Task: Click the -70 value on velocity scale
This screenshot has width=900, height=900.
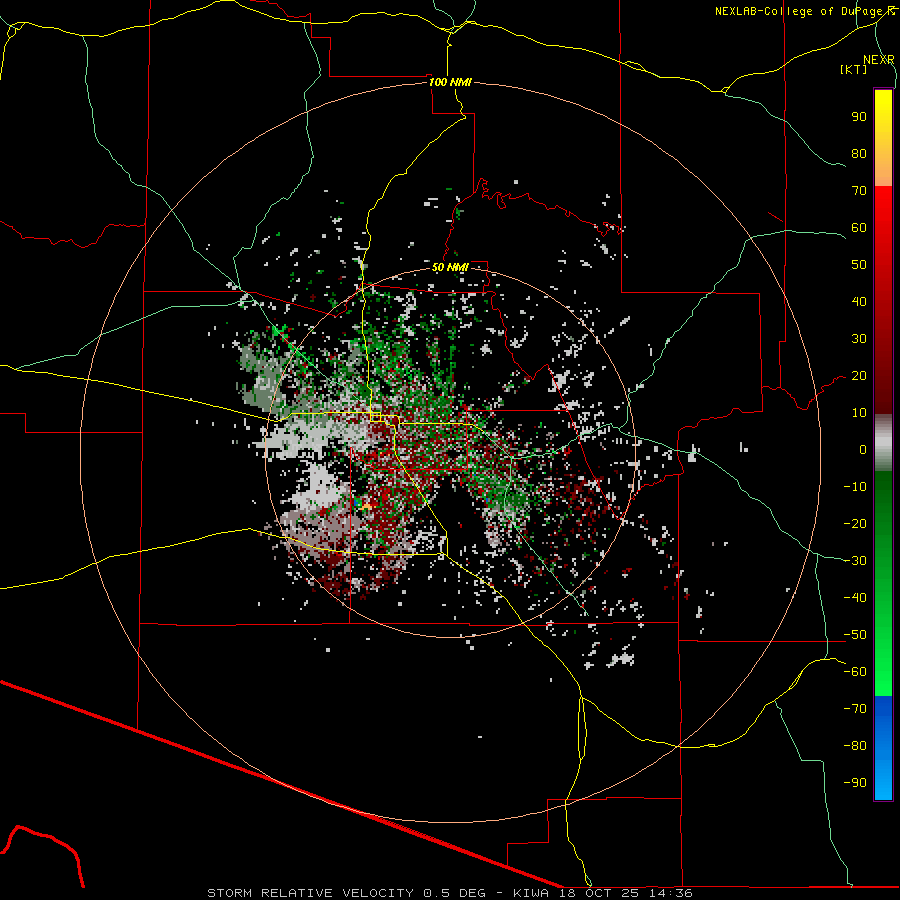Action: pos(855,709)
